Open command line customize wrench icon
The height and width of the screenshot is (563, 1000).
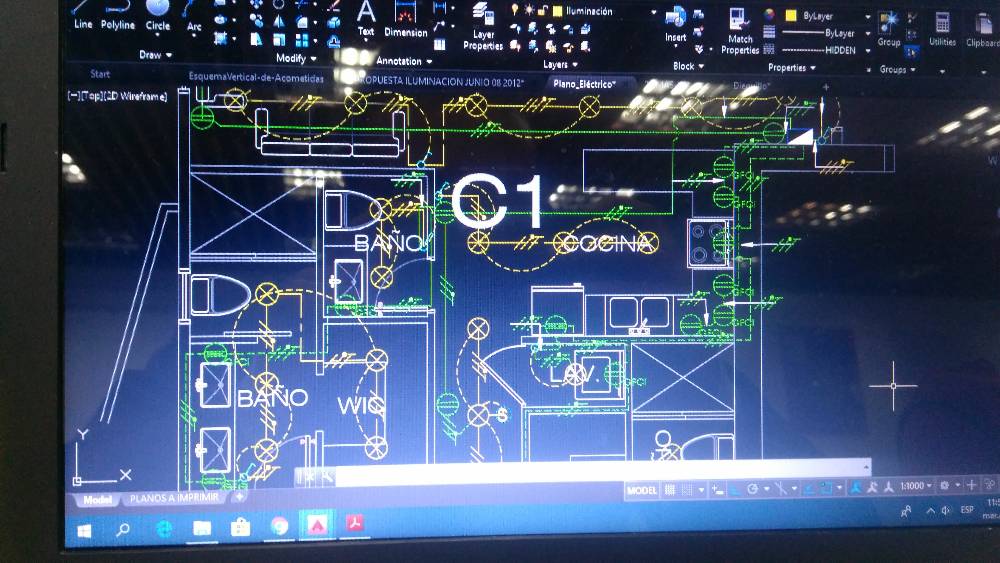(x=327, y=476)
